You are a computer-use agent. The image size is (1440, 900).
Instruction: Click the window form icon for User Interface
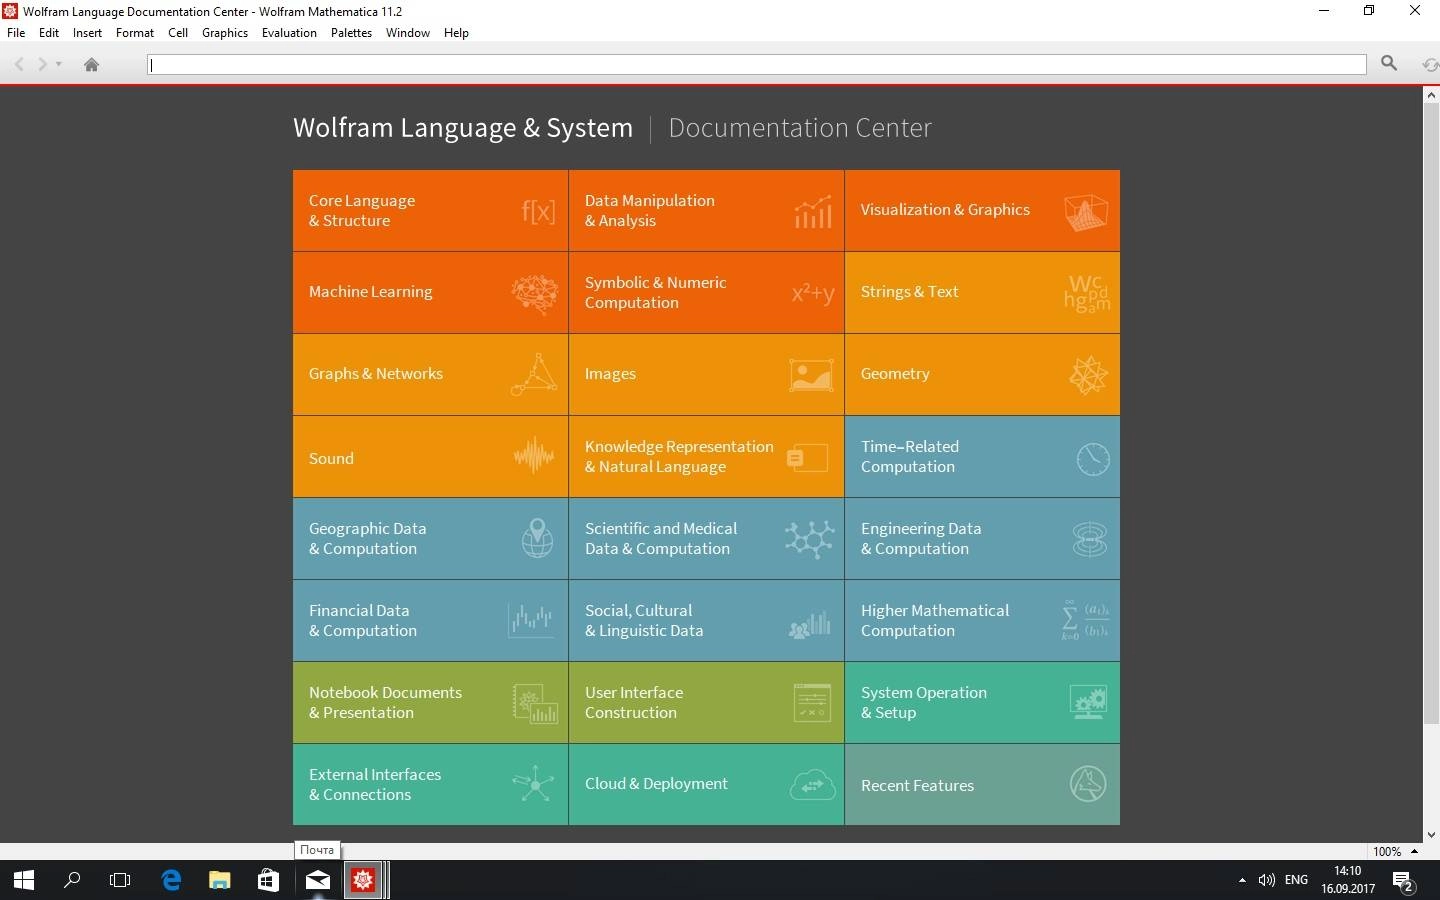812,703
